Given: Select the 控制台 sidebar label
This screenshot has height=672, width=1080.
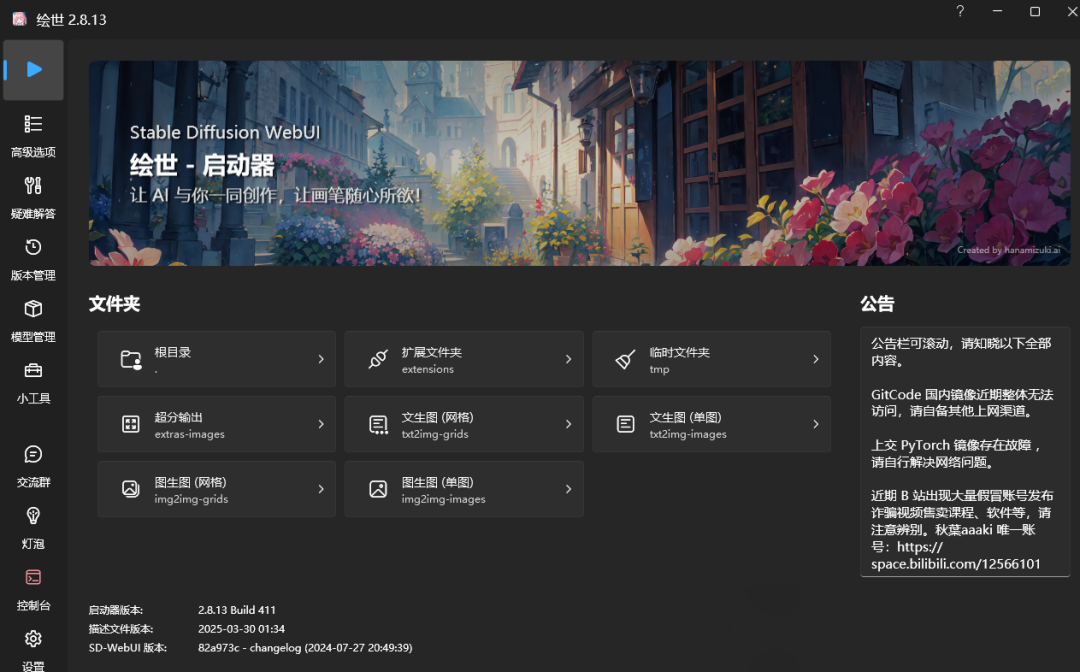Looking at the screenshot, I should click(x=33, y=605).
